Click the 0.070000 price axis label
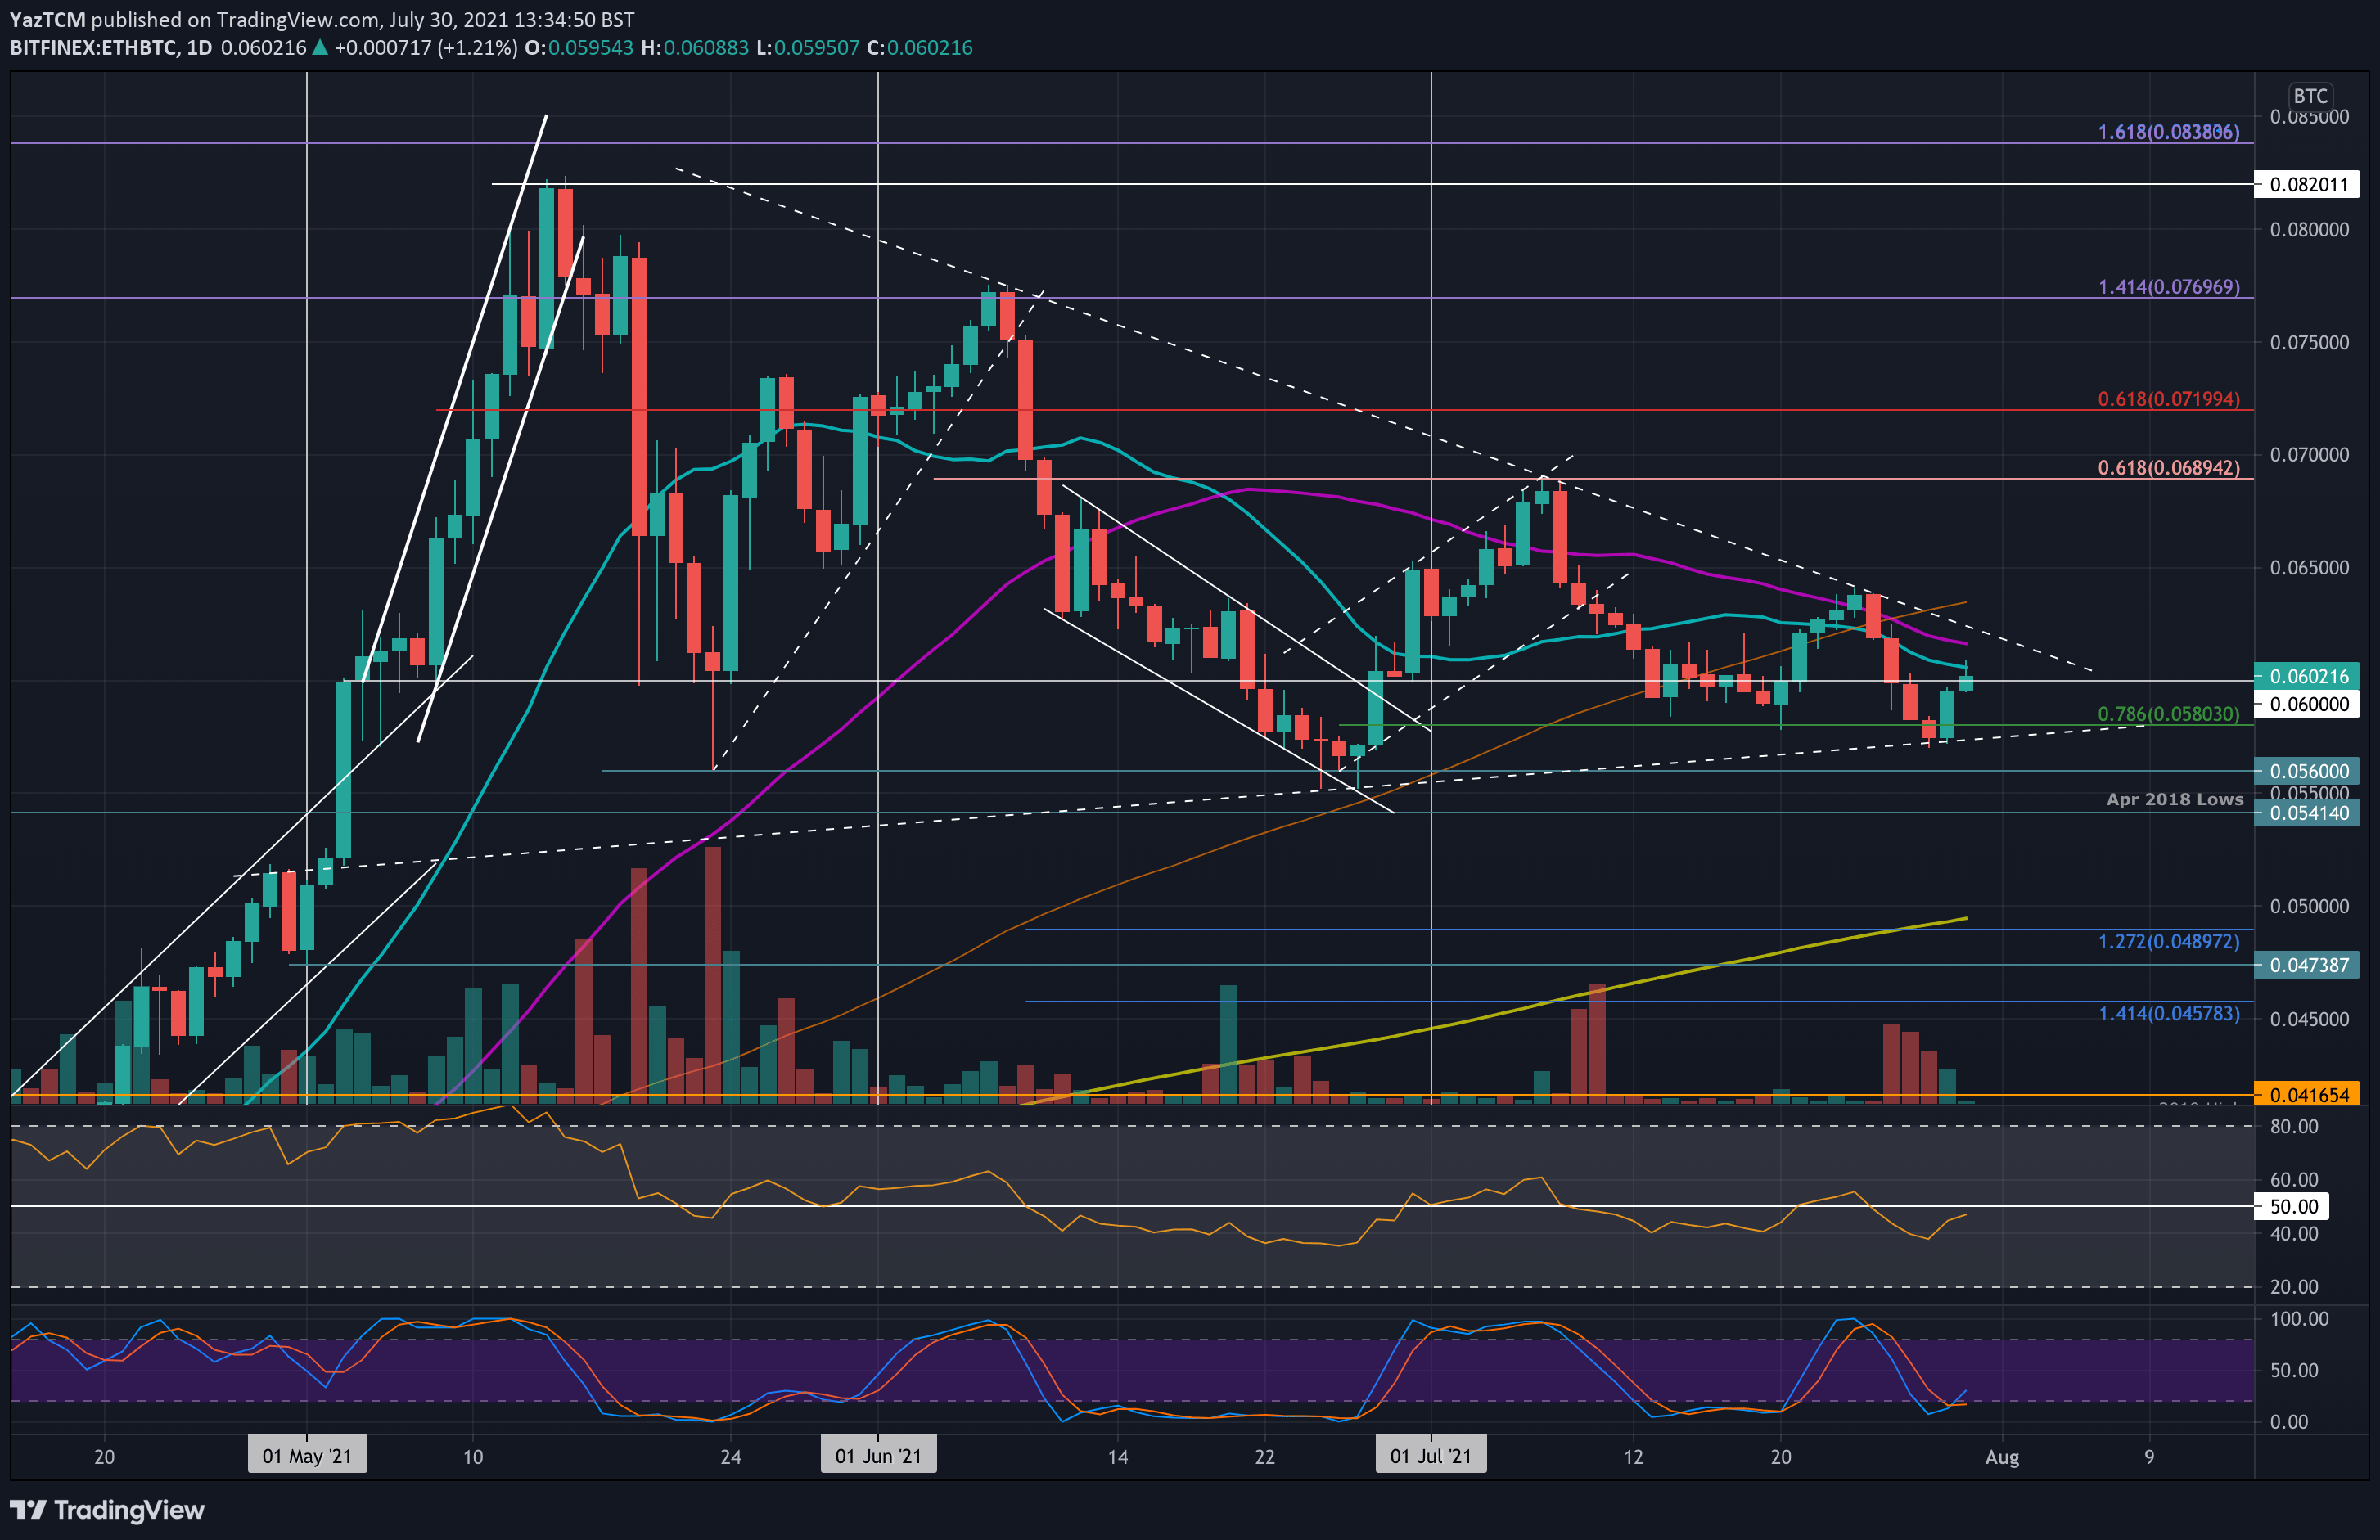Image resolution: width=2380 pixels, height=1540 pixels. [x=2309, y=455]
